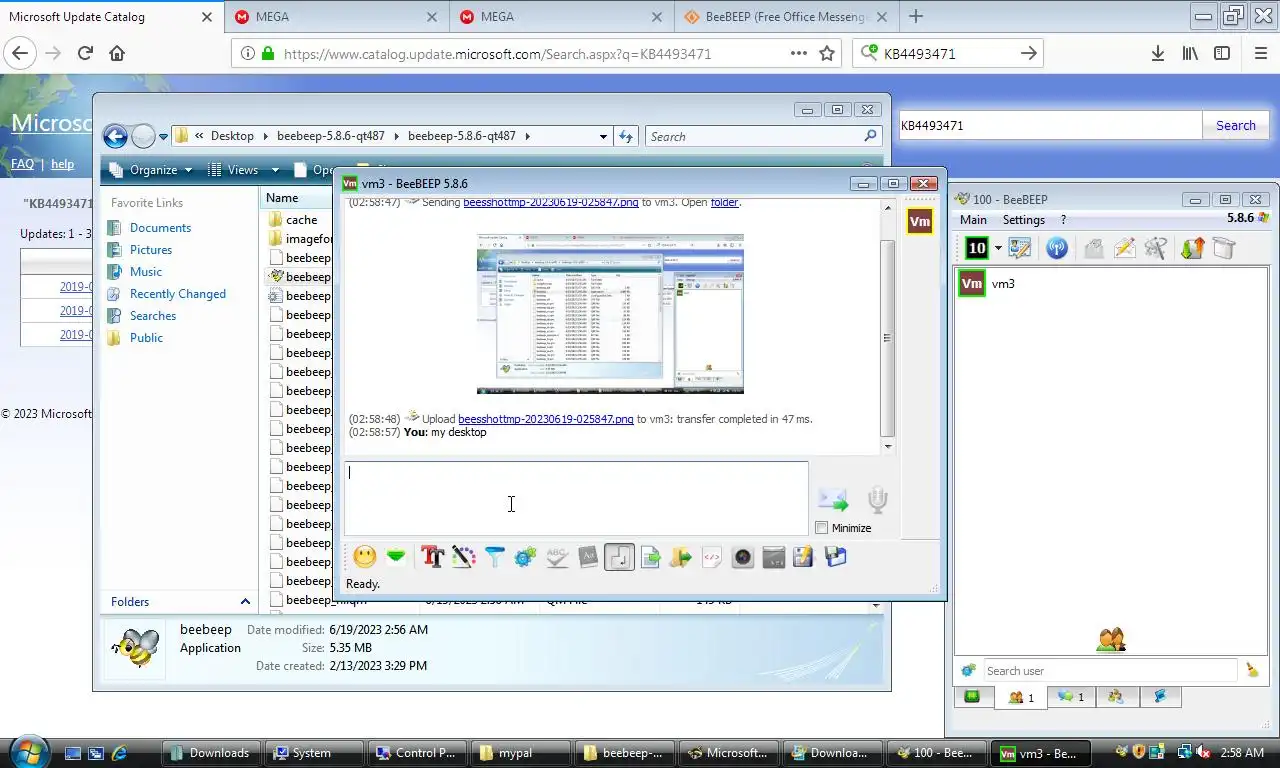The width and height of the screenshot is (1280, 768).
Task: Open the ? help menu in BeeBEEP
Action: pyautogui.click(x=1063, y=220)
